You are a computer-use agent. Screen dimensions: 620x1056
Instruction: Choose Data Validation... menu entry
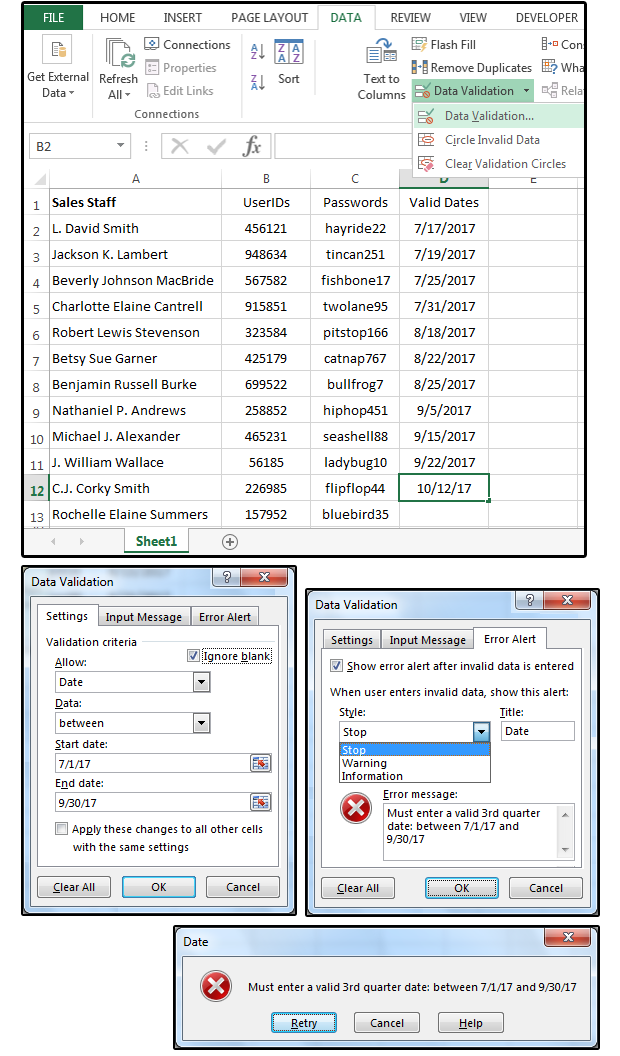tap(497, 116)
